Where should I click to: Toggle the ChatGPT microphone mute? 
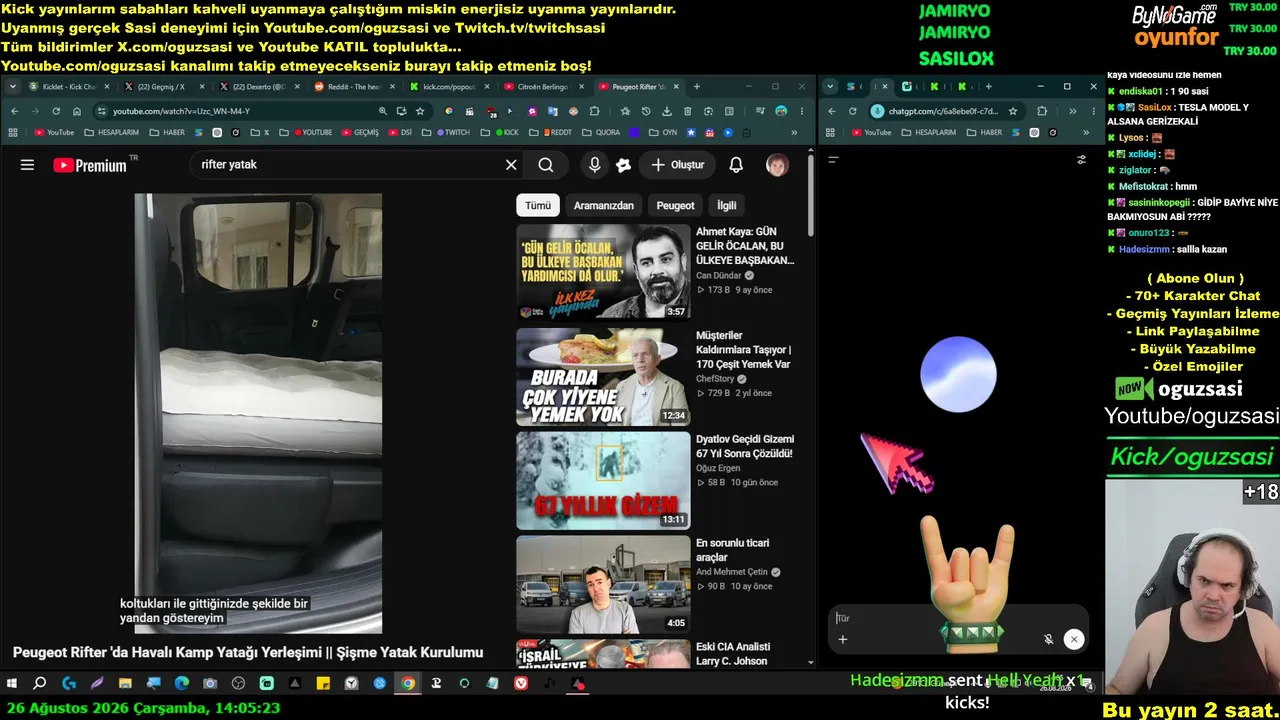point(1048,640)
